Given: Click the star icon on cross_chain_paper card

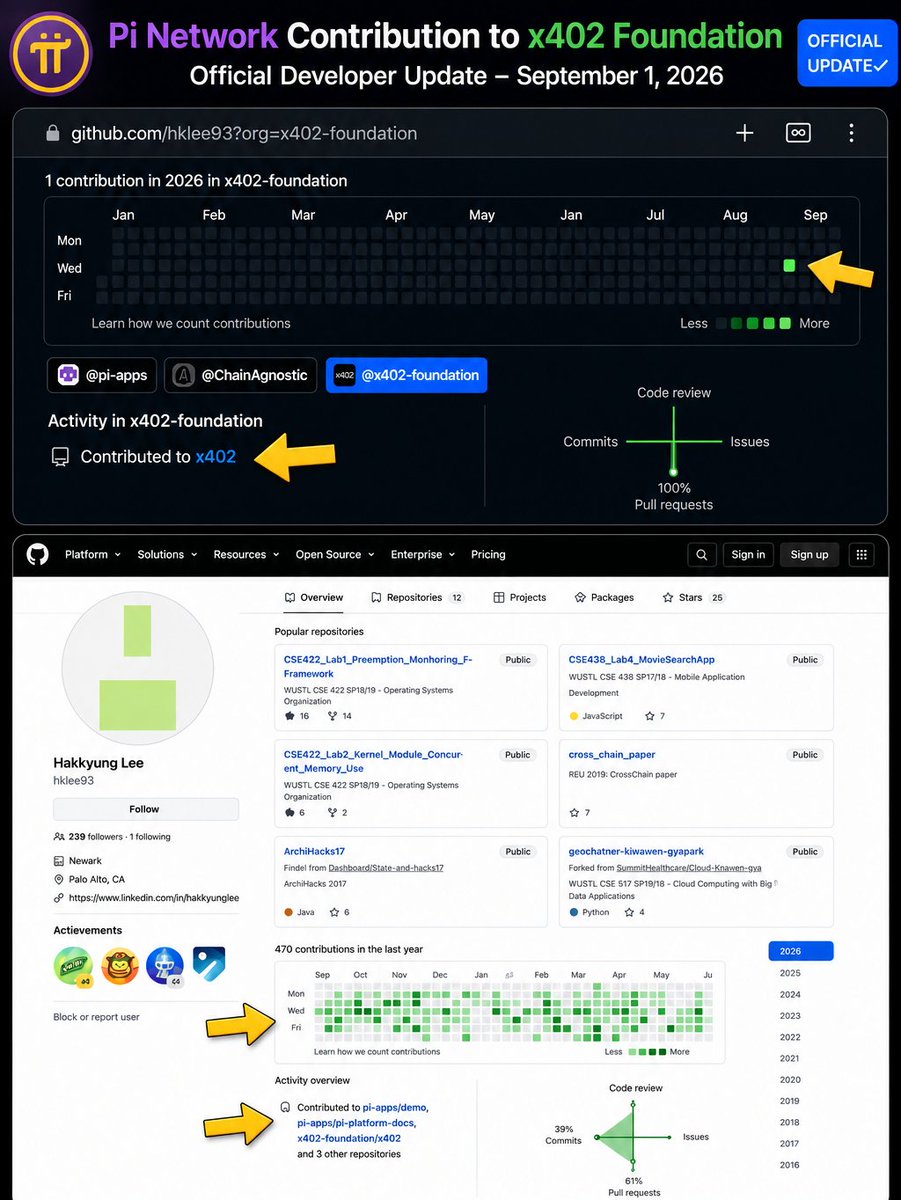Looking at the screenshot, I should pos(574,812).
